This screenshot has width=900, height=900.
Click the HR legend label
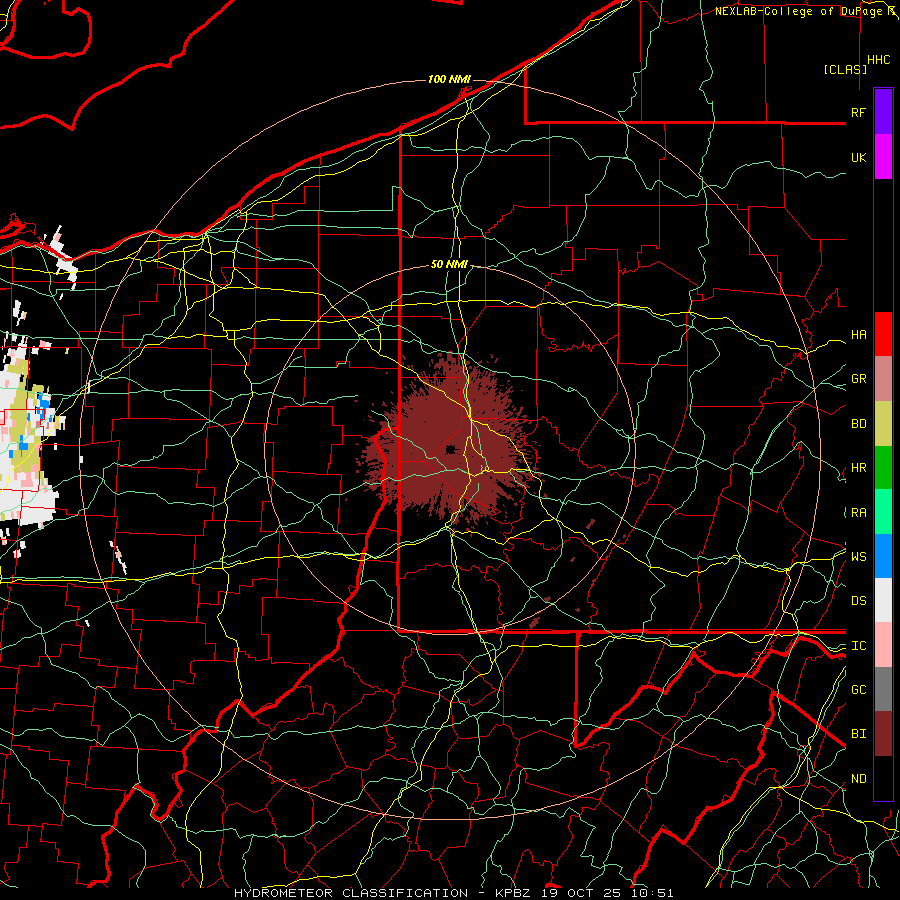point(858,468)
